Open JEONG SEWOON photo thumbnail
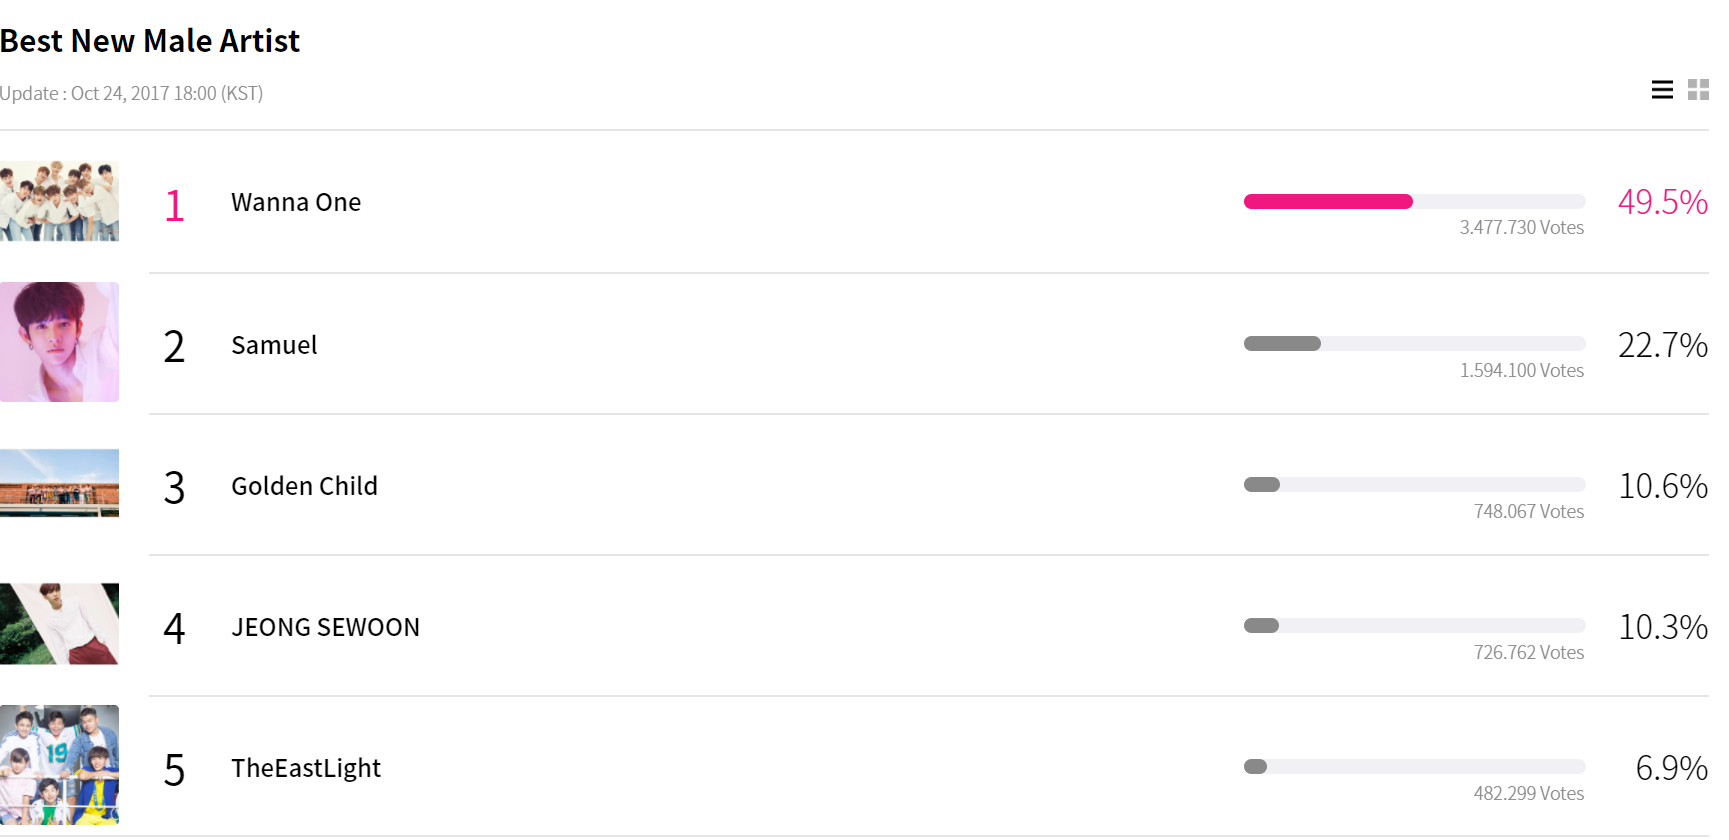The image size is (1729, 840). coord(59,624)
